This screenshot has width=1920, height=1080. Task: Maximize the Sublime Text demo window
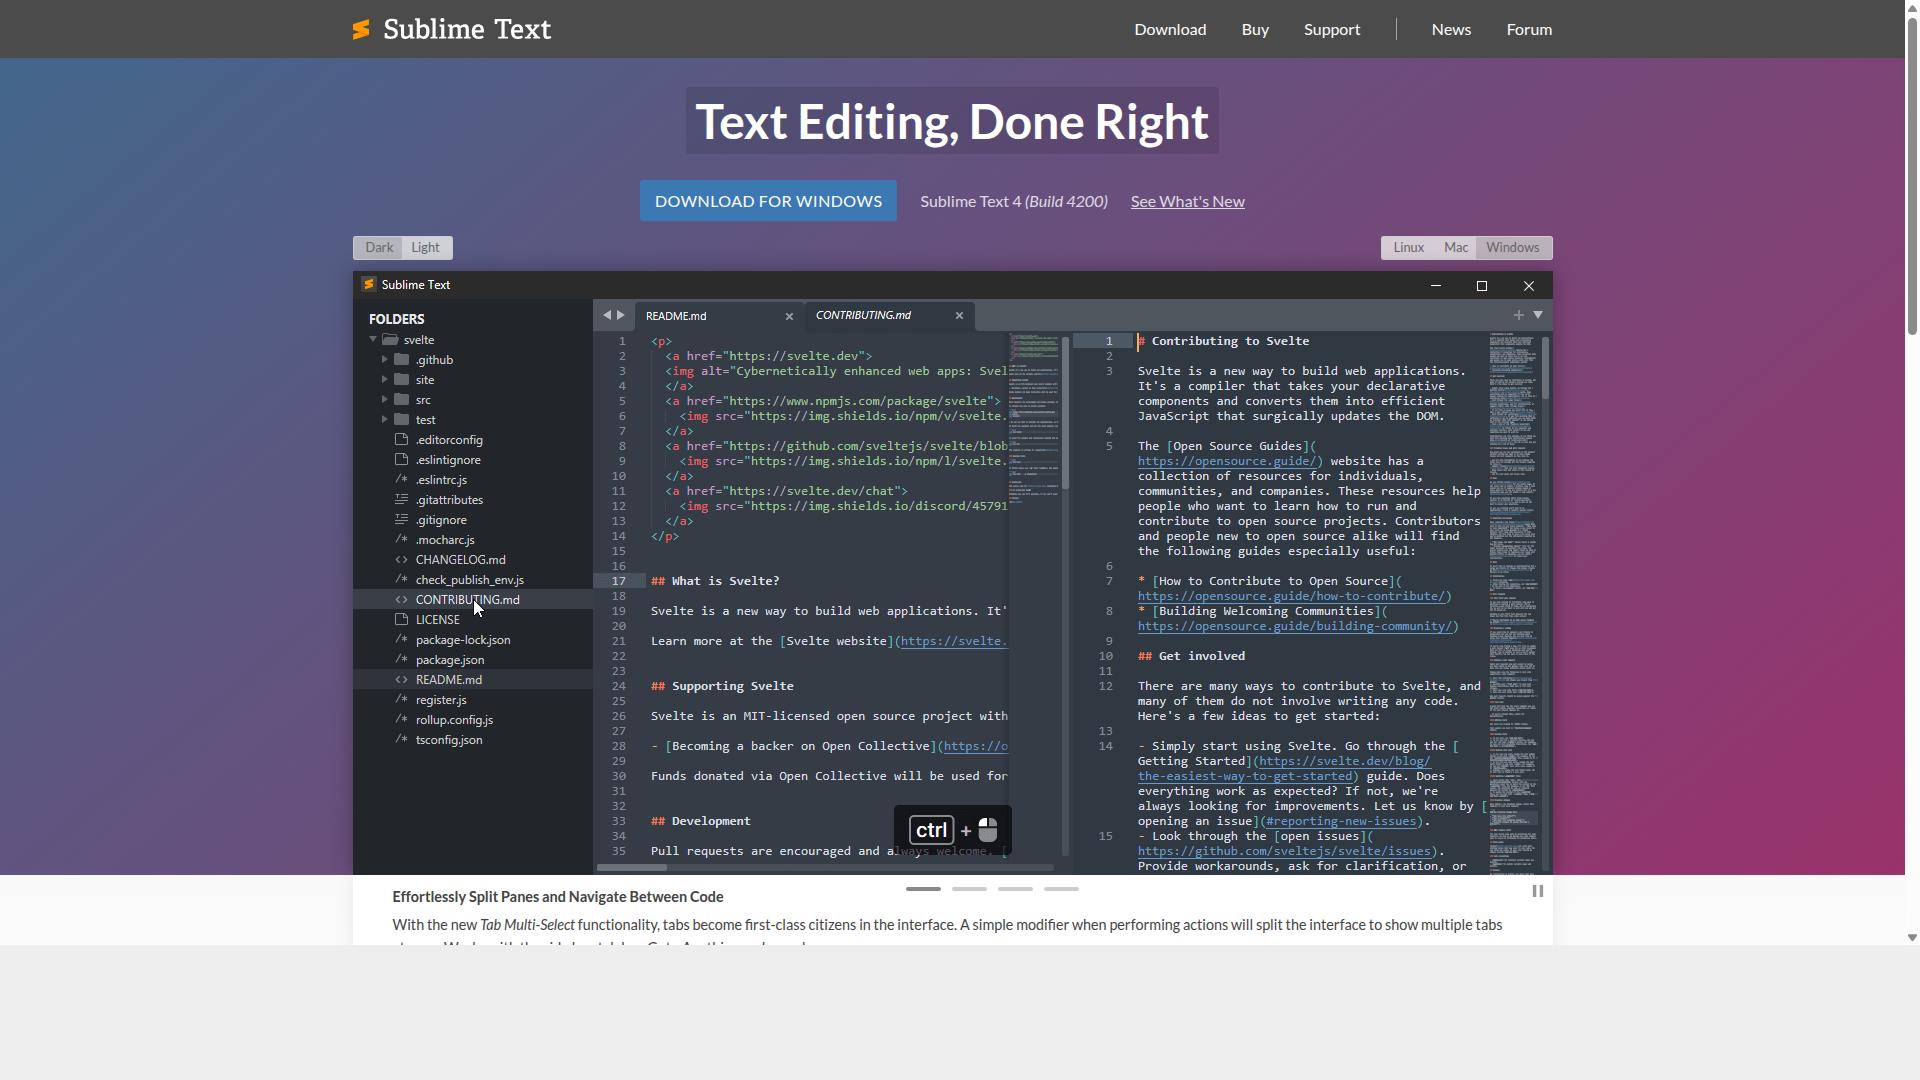click(x=1482, y=286)
